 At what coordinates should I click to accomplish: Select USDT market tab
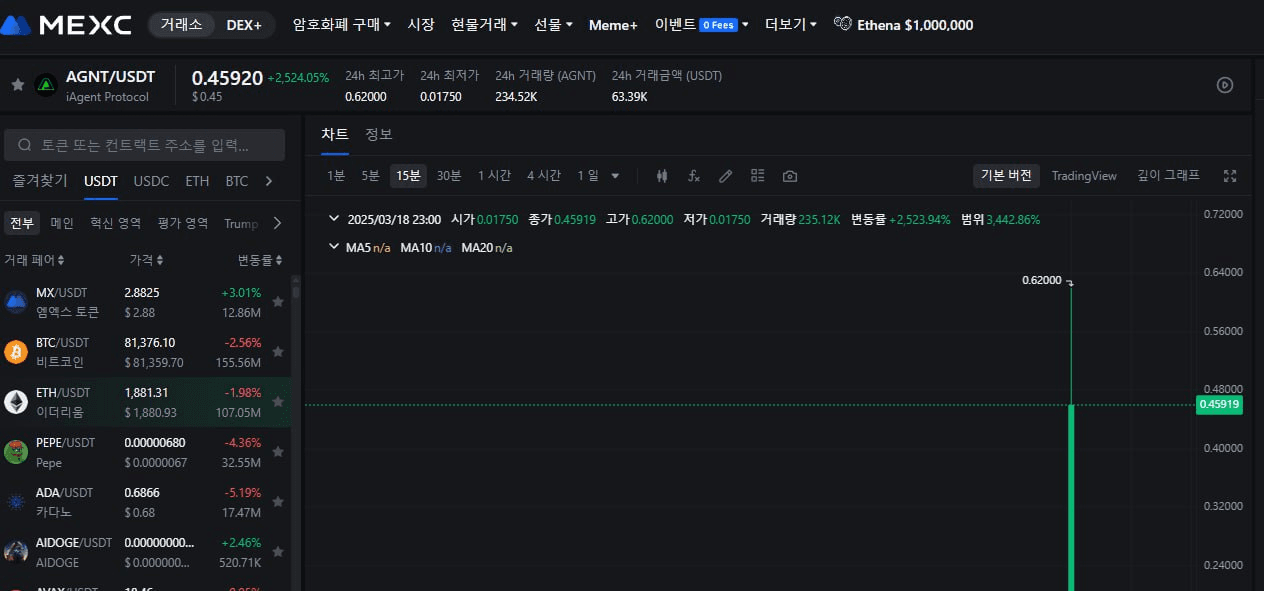(x=101, y=181)
